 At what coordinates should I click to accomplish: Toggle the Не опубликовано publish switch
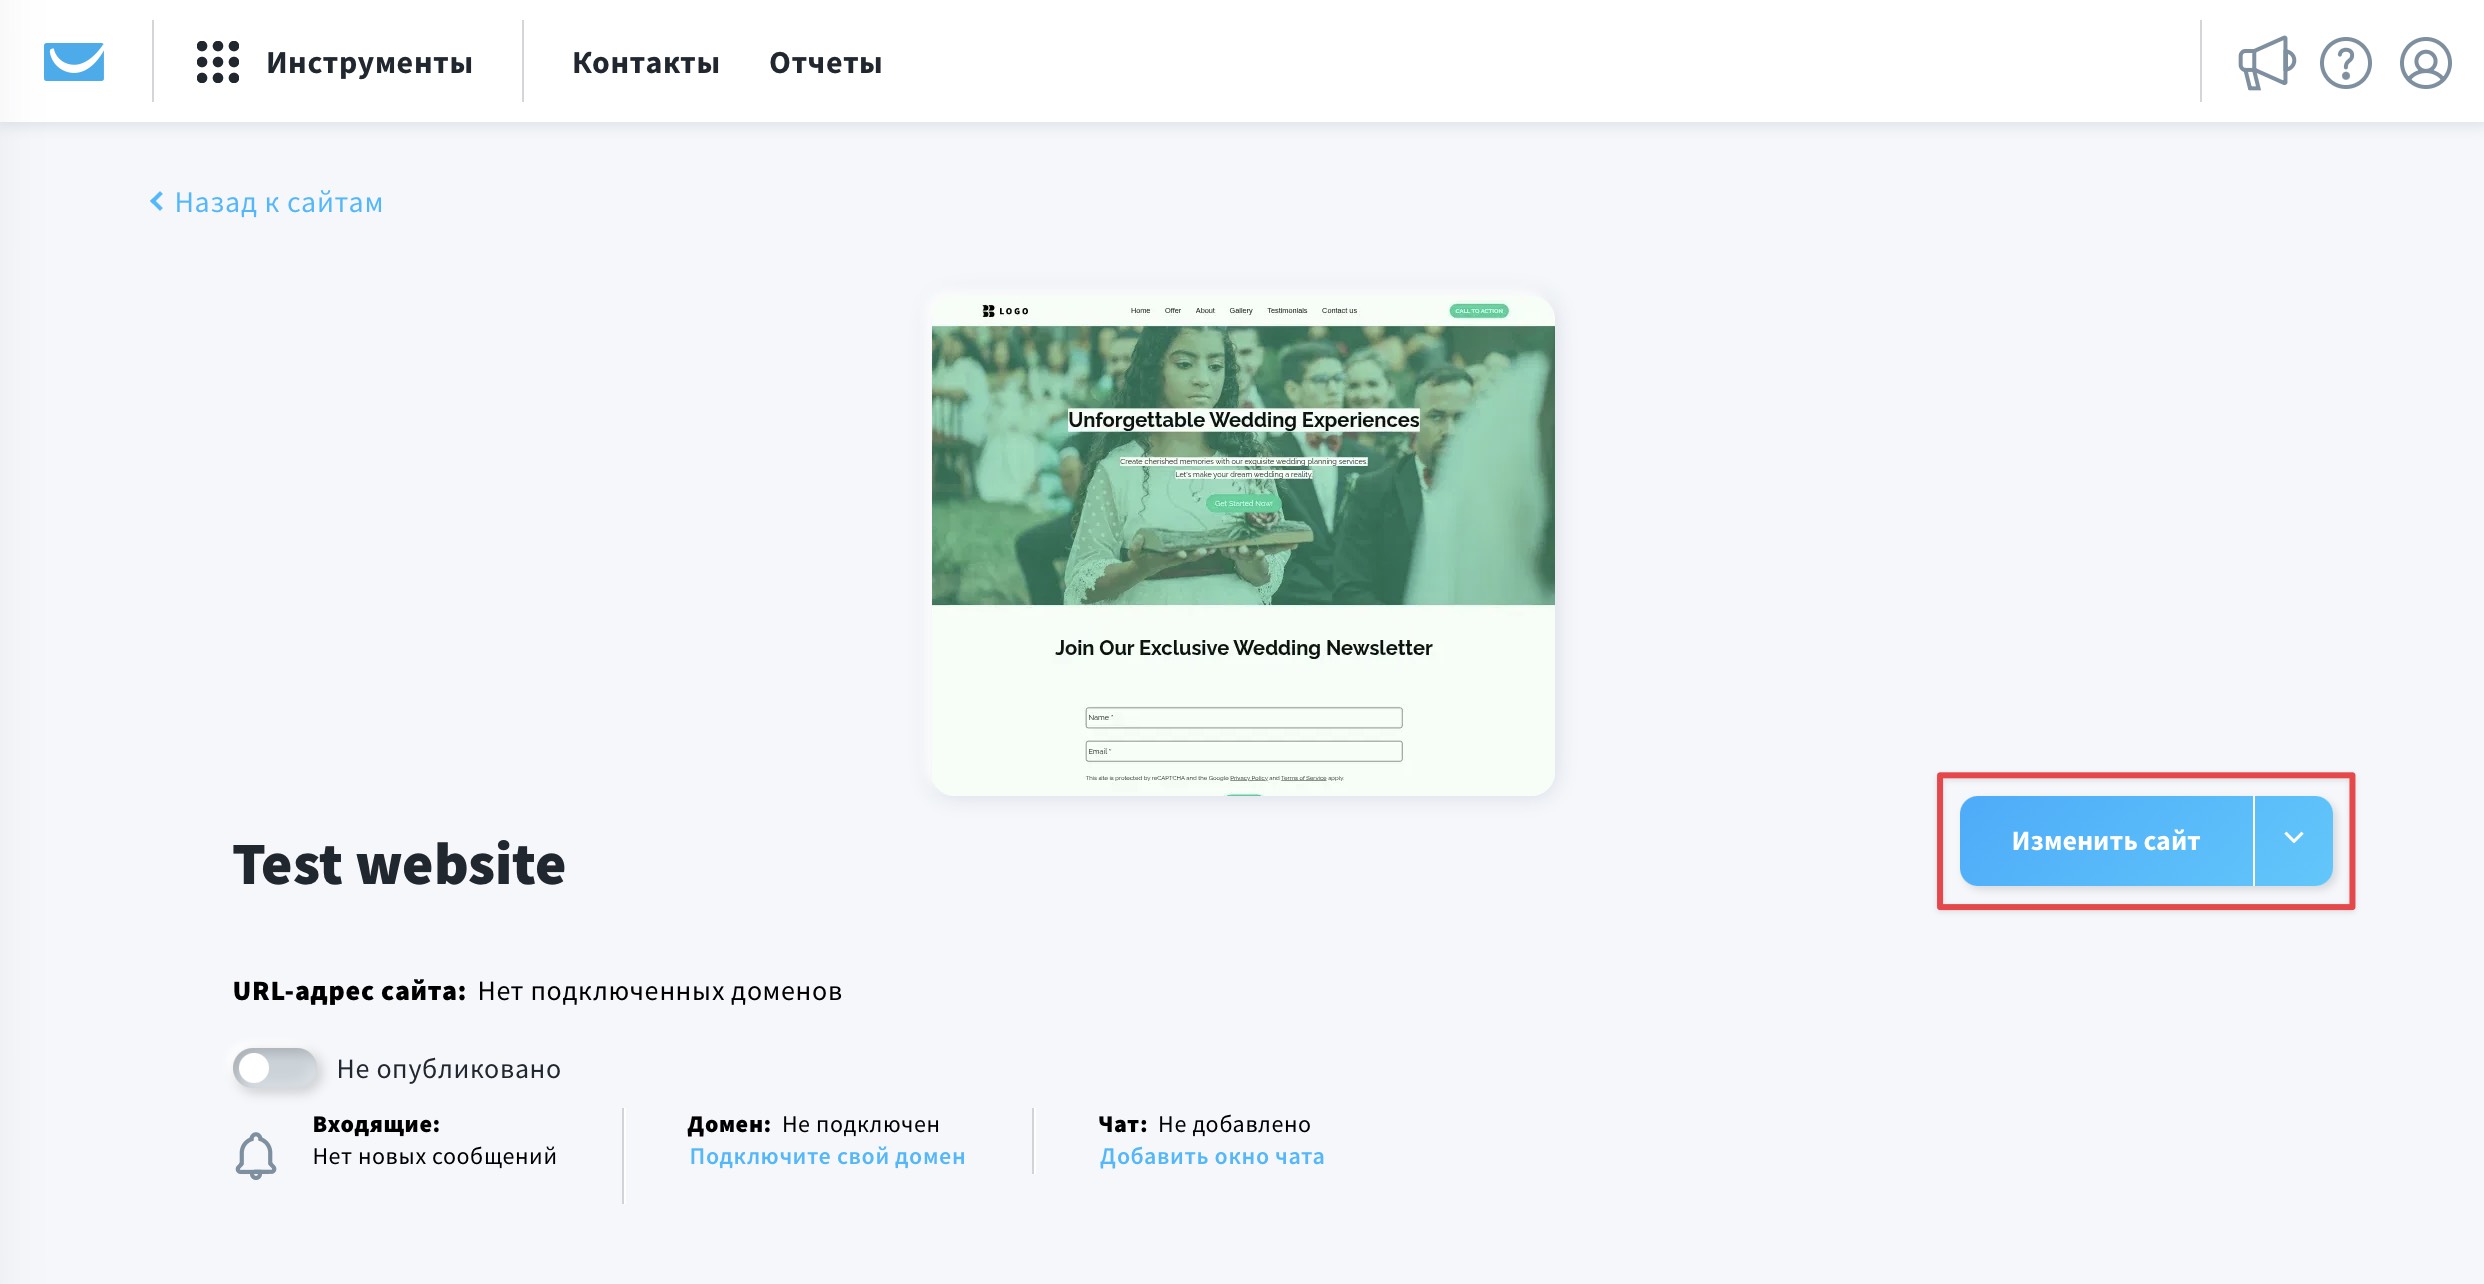(275, 1068)
